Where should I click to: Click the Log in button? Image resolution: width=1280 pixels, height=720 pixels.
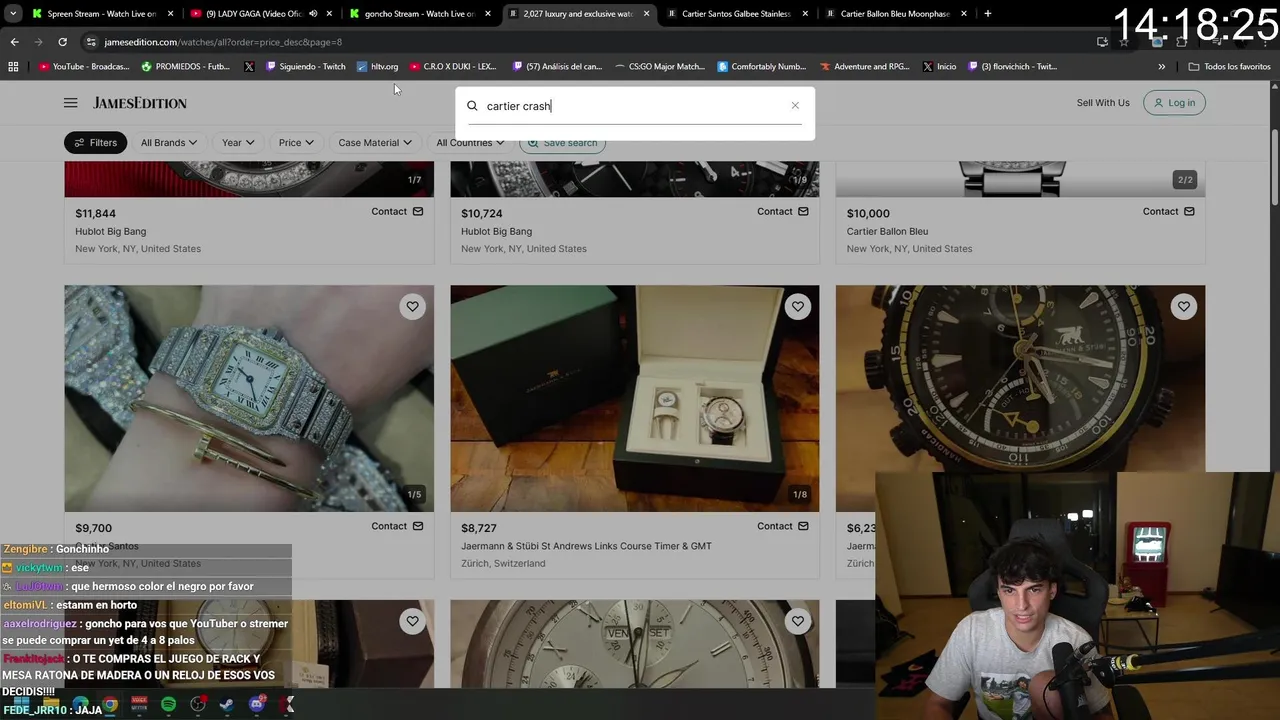click(1174, 103)
